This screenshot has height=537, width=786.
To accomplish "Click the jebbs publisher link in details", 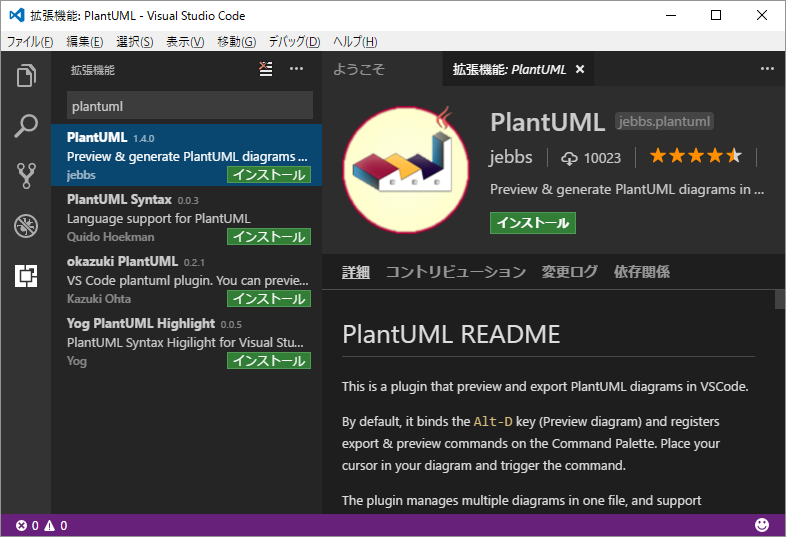I will point(511,157).
